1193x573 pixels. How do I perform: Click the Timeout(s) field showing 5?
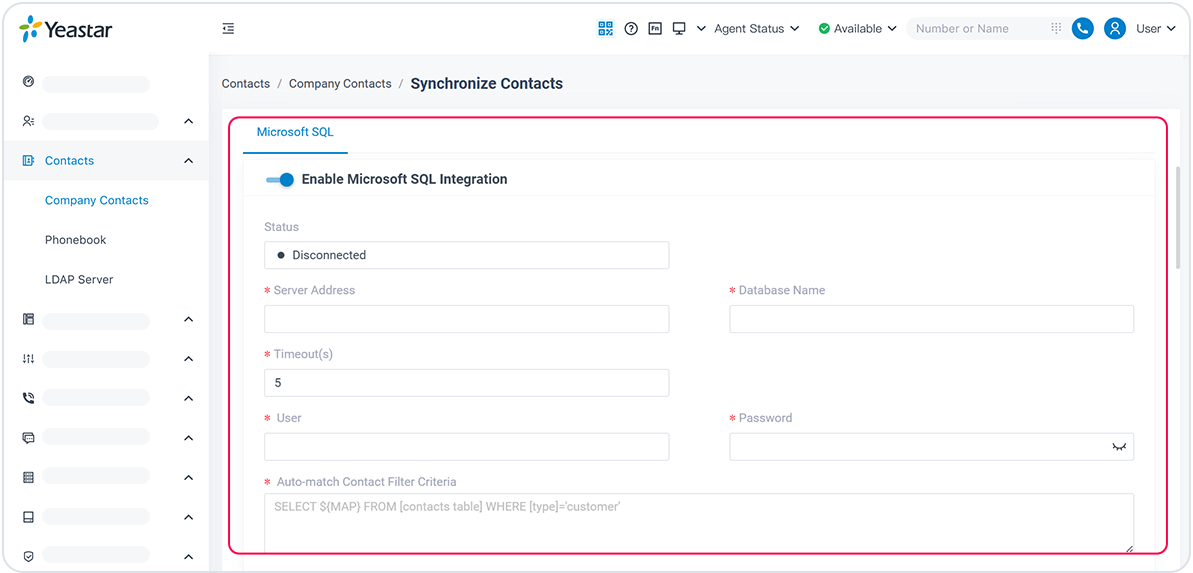466,383
